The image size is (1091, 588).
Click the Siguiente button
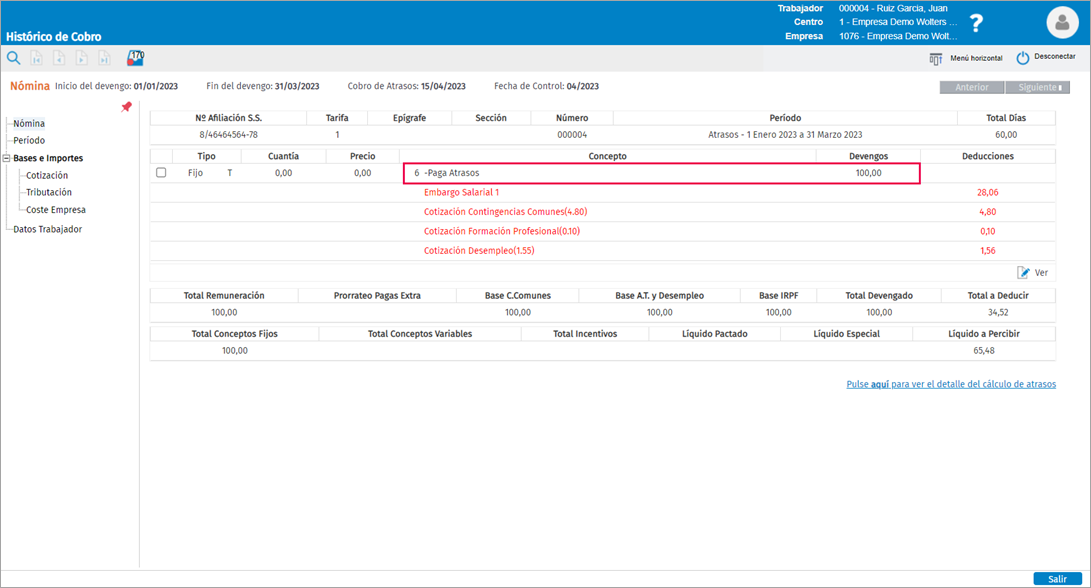click(x=1037, y=87)
